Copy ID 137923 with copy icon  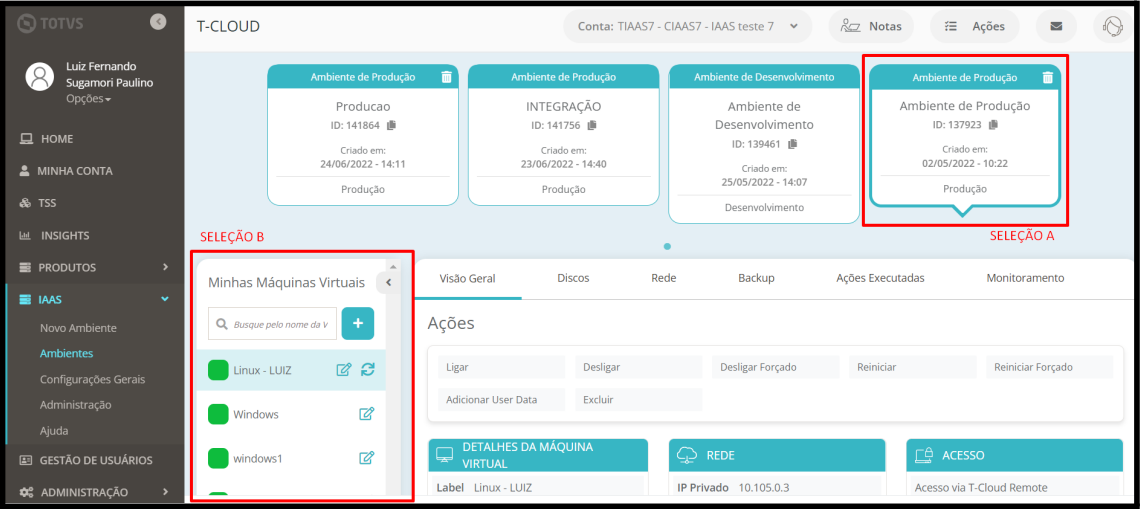pos(993,125)
